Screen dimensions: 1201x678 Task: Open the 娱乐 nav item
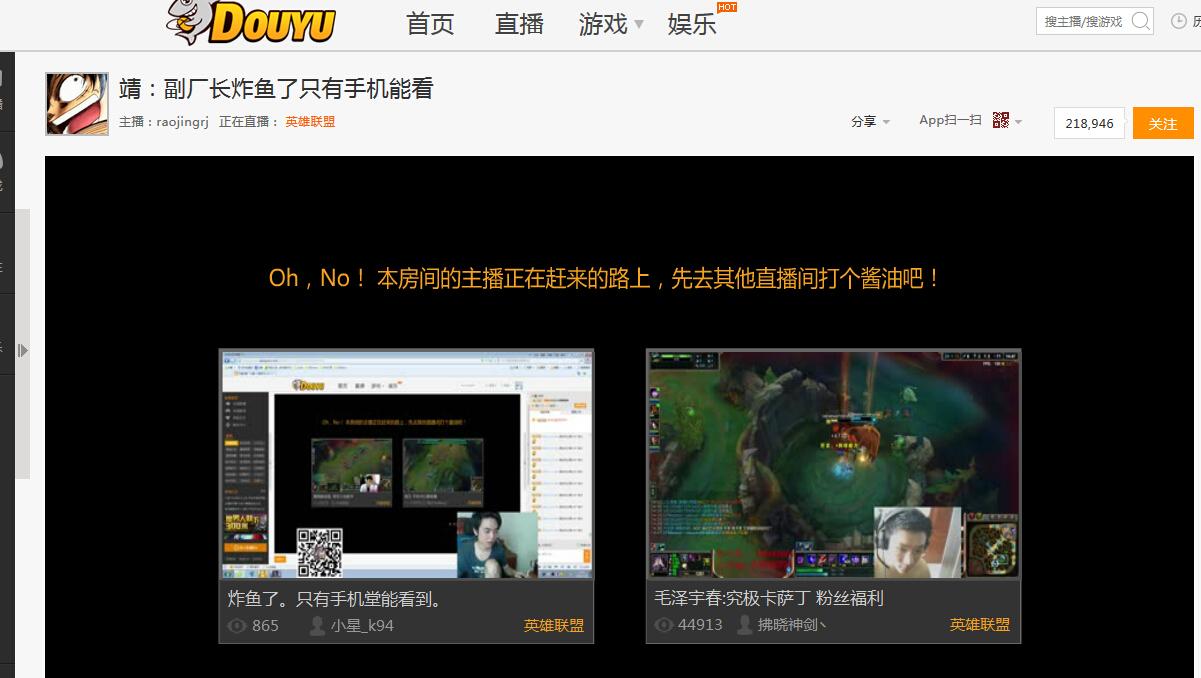click(692, 24)
